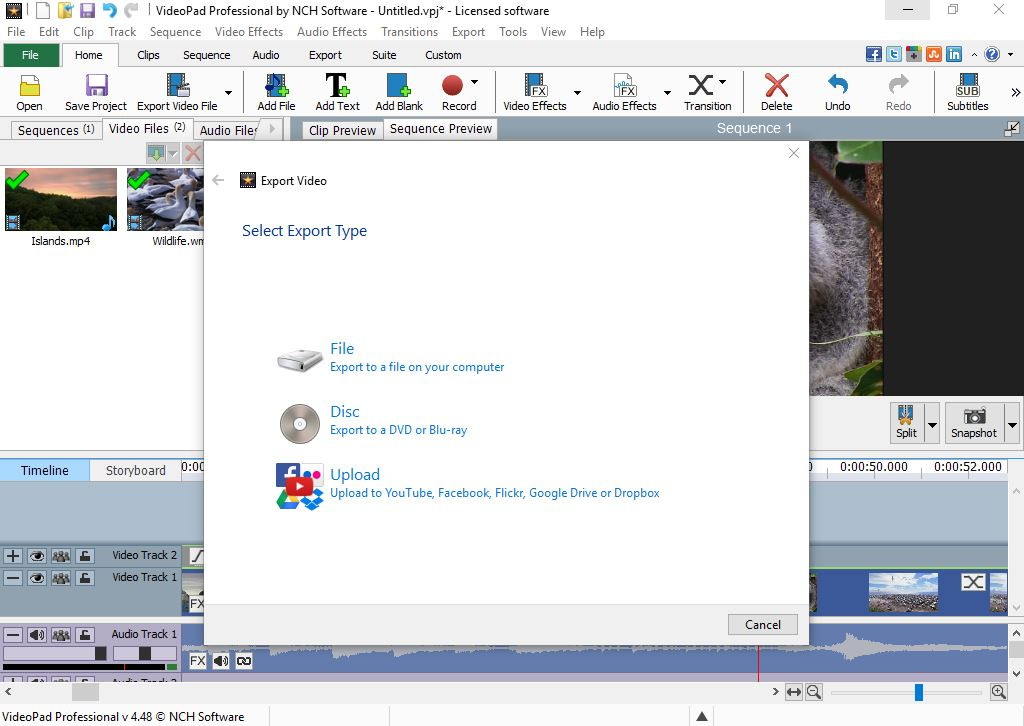Switch to the Suite ribbon tab
The height and width of the screenshot is (726, 1024).
pyautogui.click(x=384, y=55)
